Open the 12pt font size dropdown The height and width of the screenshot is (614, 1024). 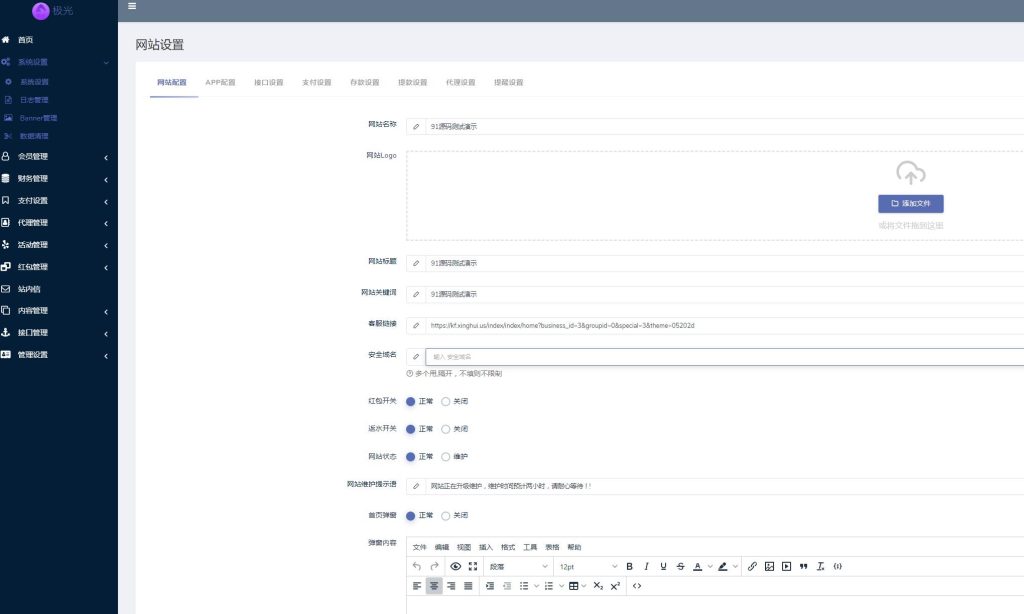[x=587, y=566]
